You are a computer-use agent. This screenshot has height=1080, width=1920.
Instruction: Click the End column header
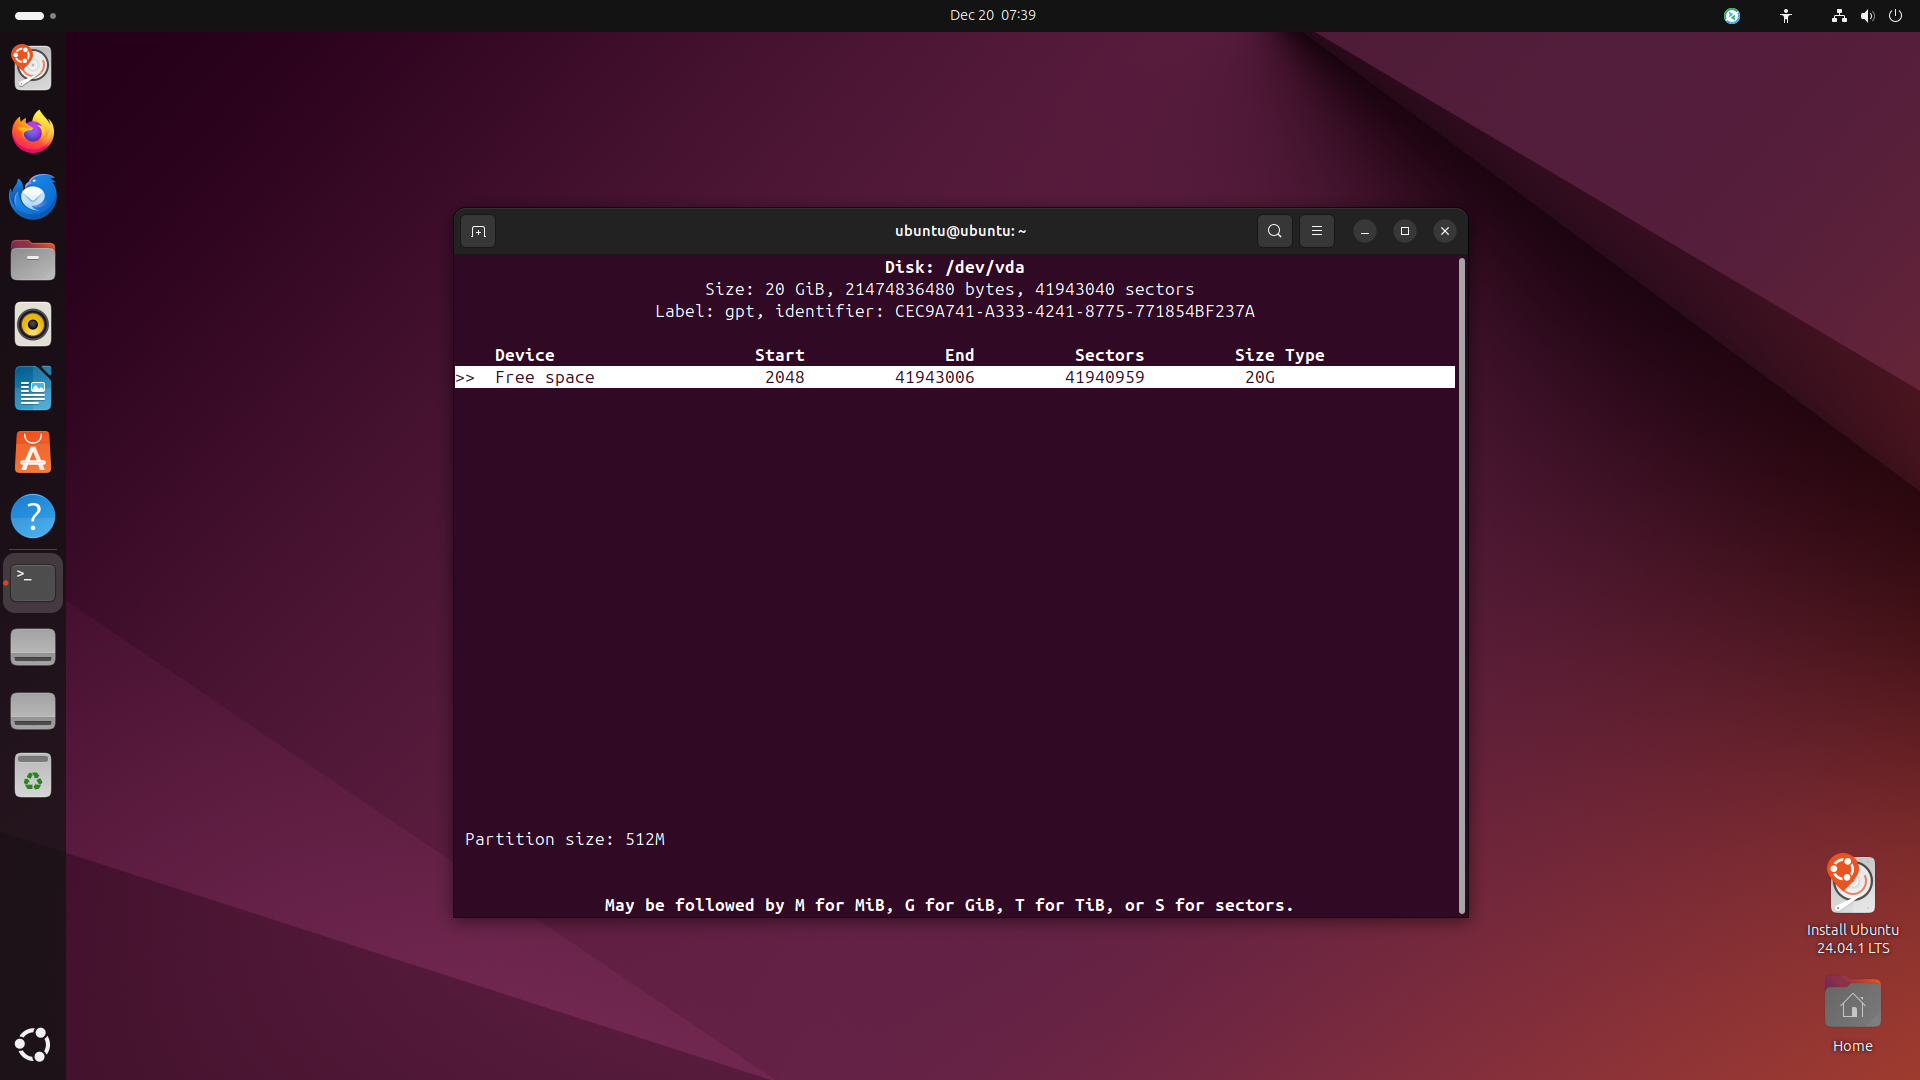pos(959,355)
